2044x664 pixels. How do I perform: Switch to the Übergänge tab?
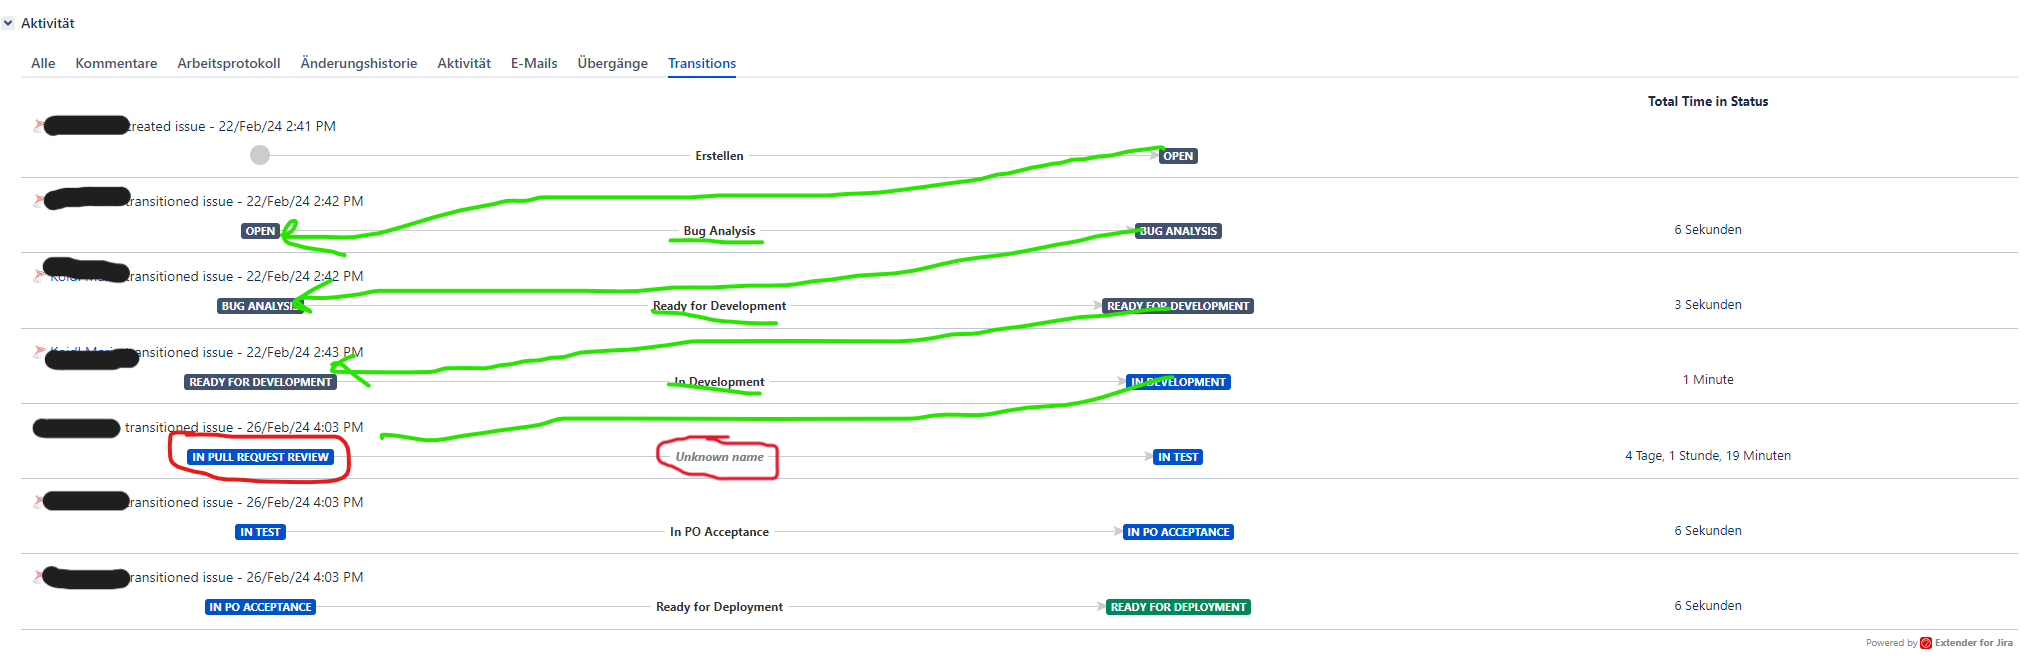pos(613,63)
